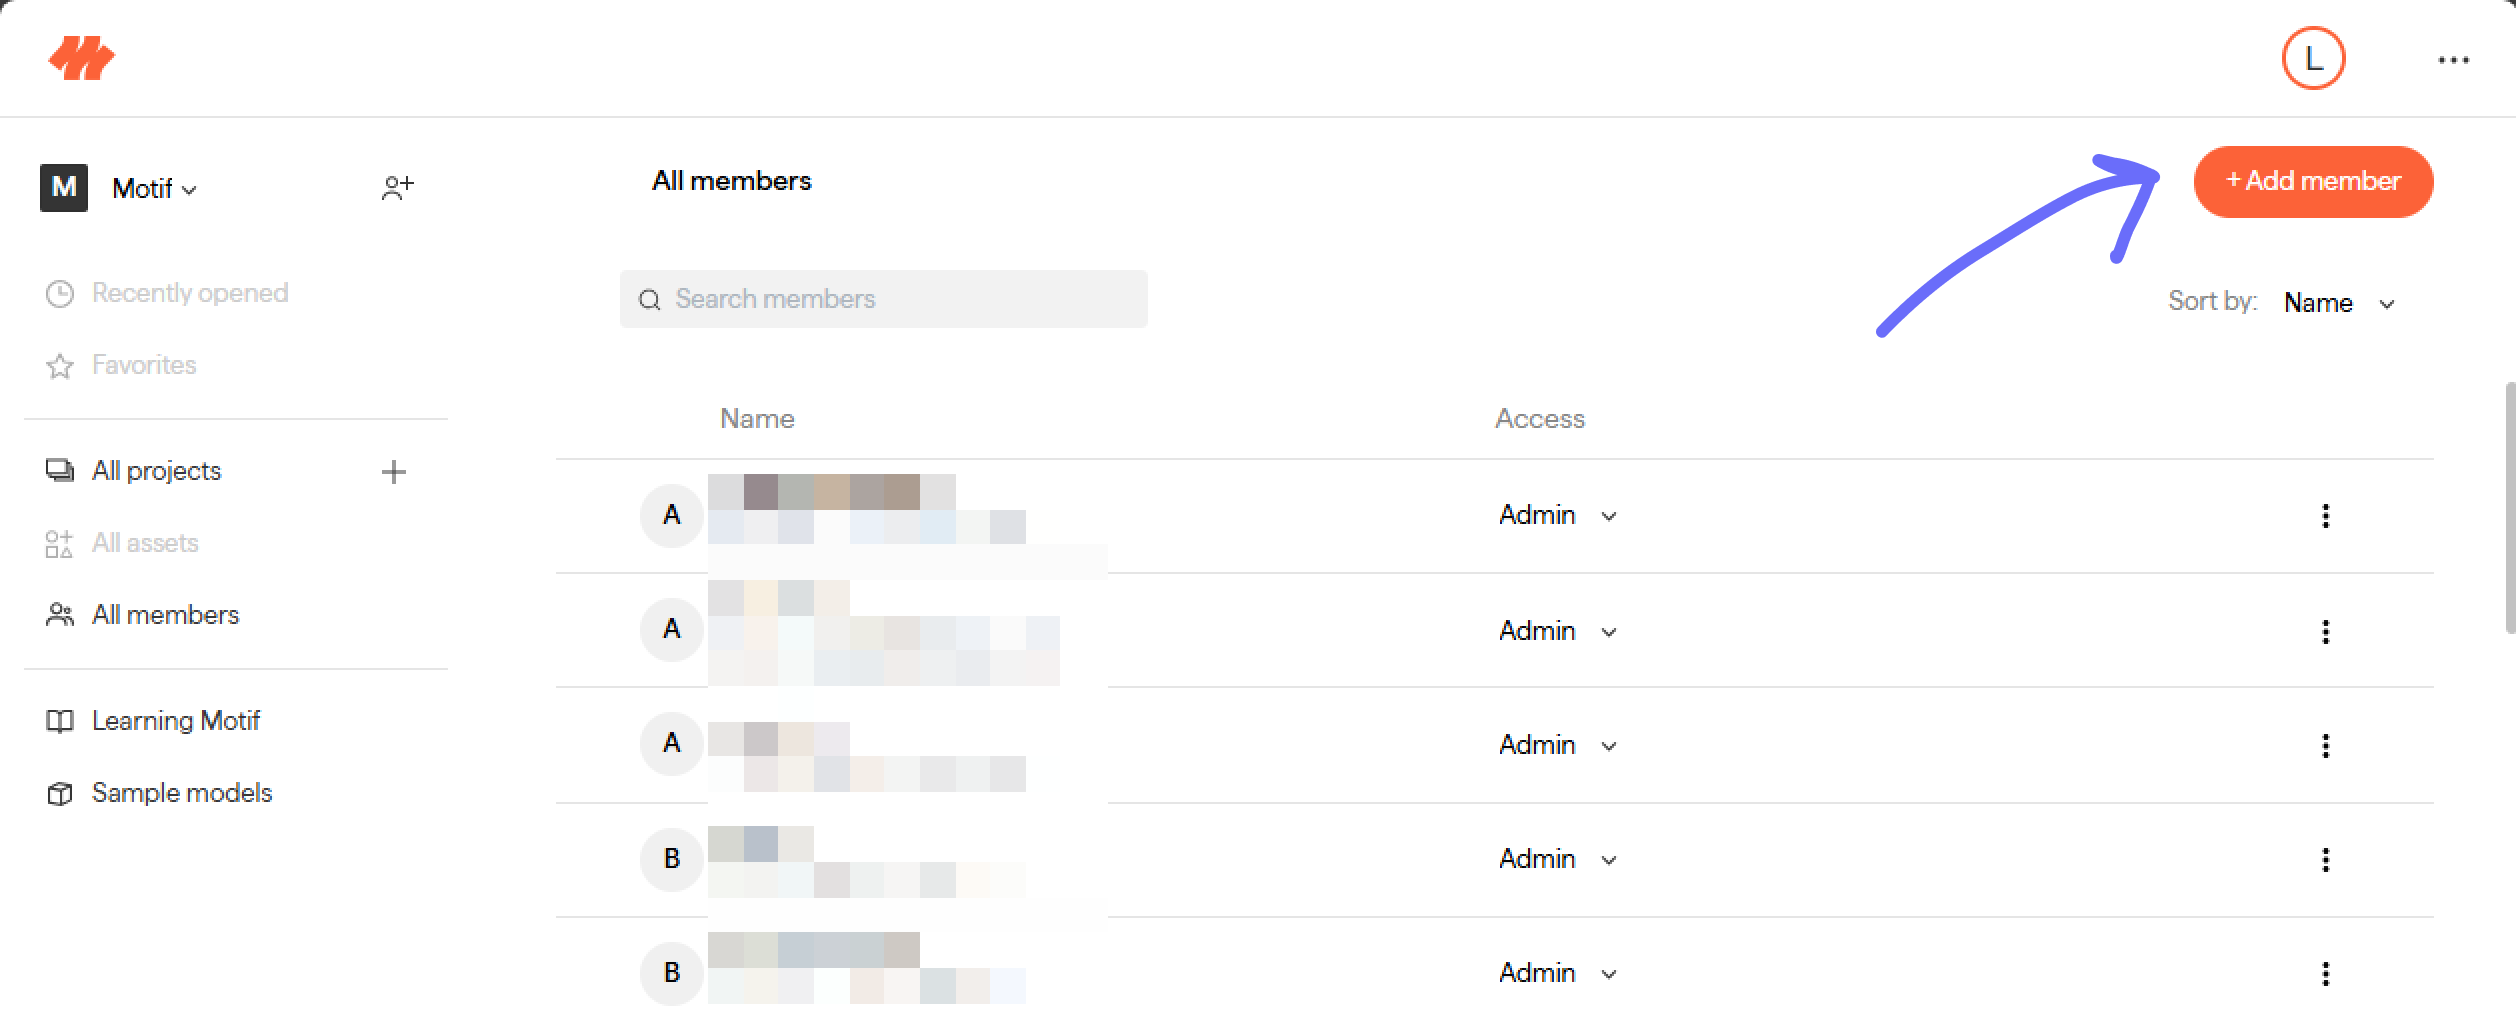Click the Search members input field
2516x1030 pixels.
tap(883, 299)
